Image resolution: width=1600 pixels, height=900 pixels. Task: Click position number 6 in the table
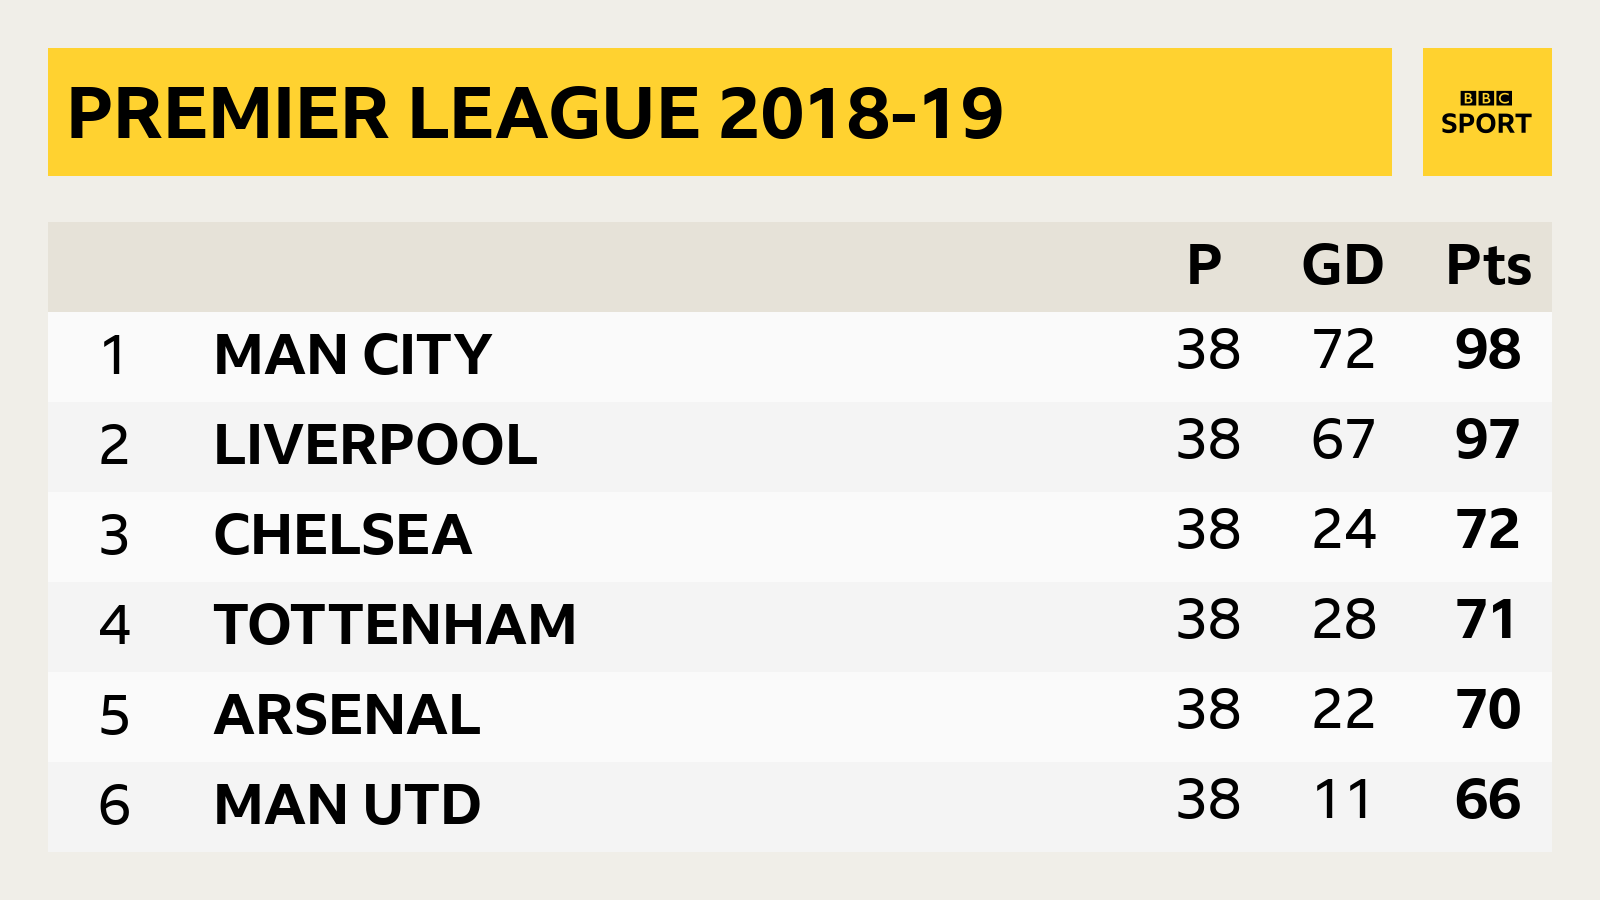point(114,805)
